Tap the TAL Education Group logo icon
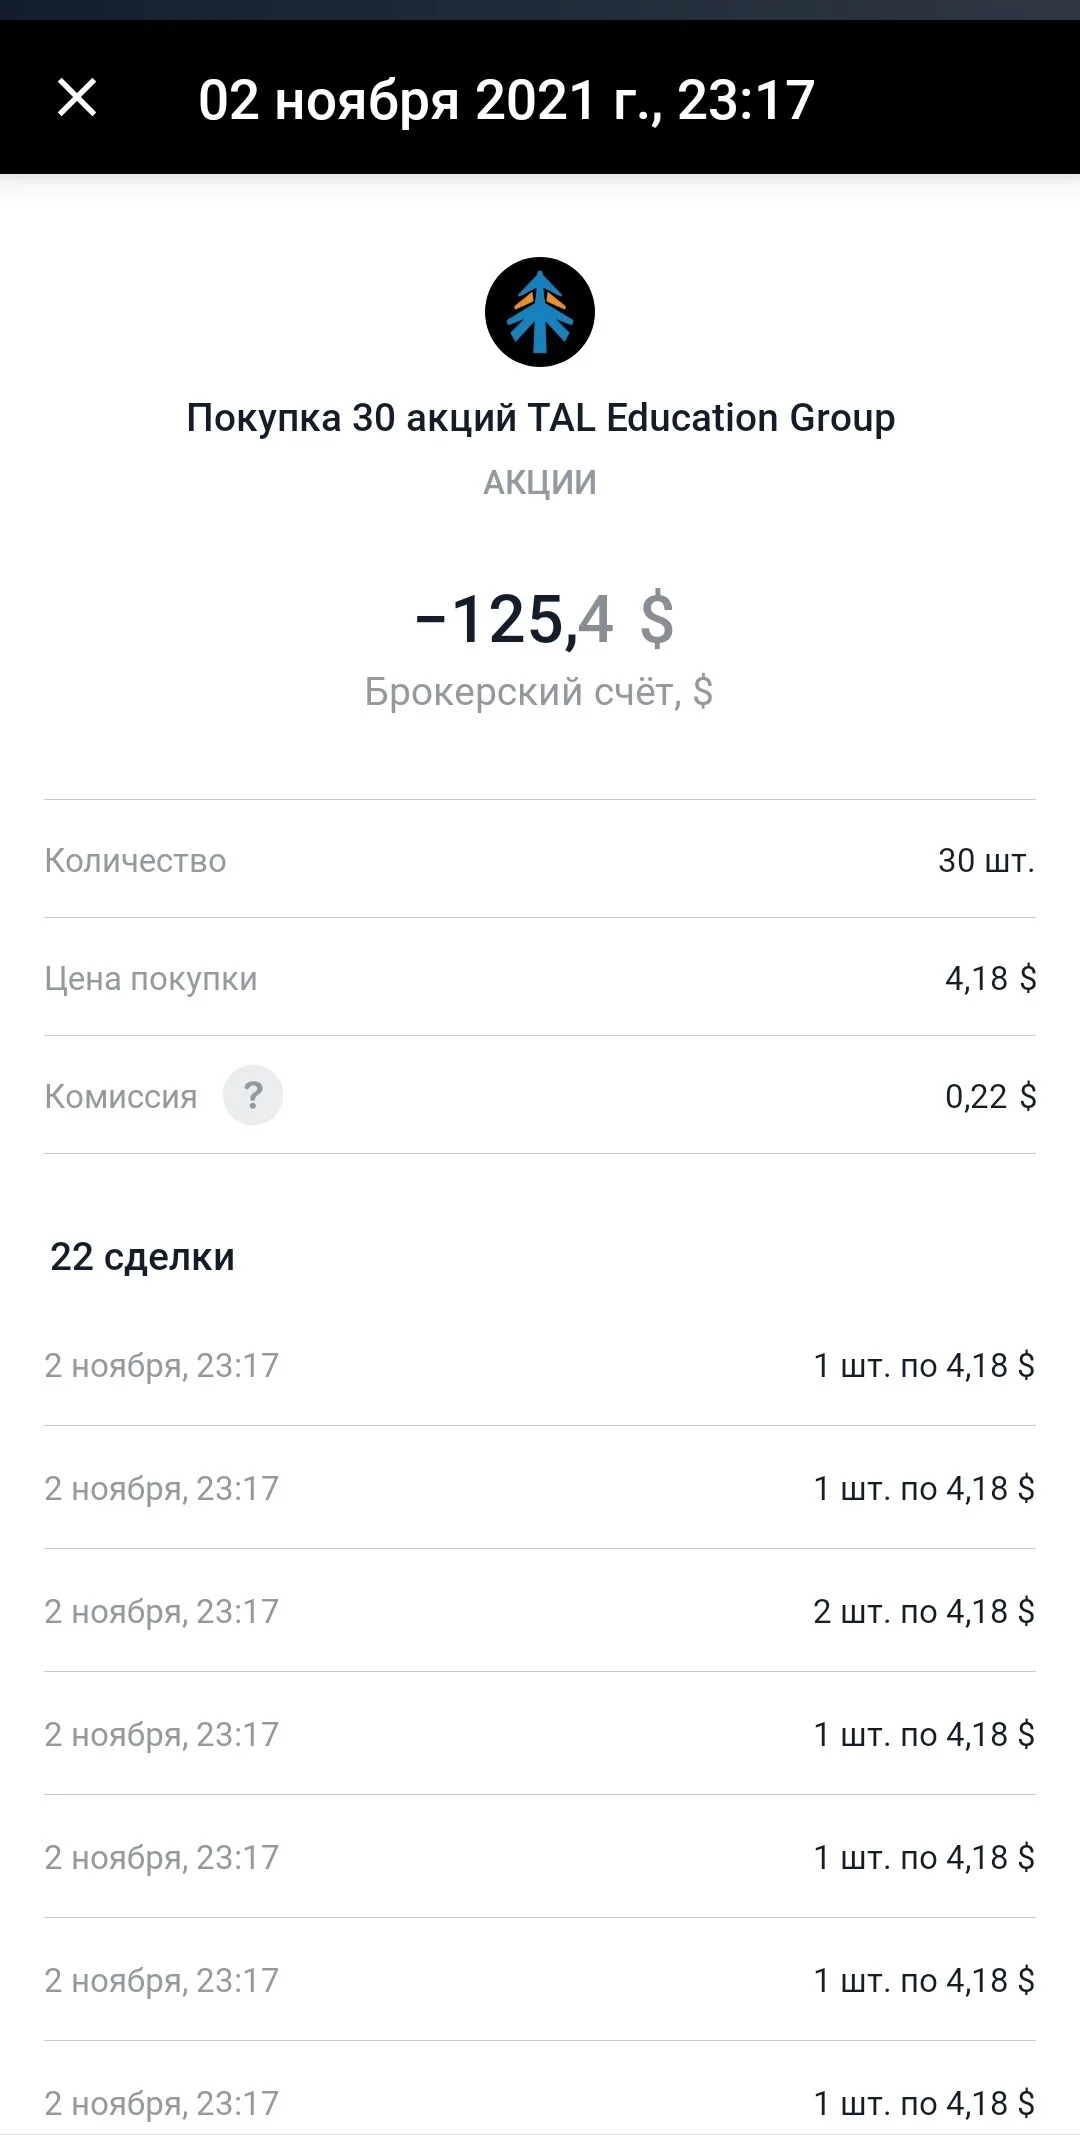 tap(540, 312)
